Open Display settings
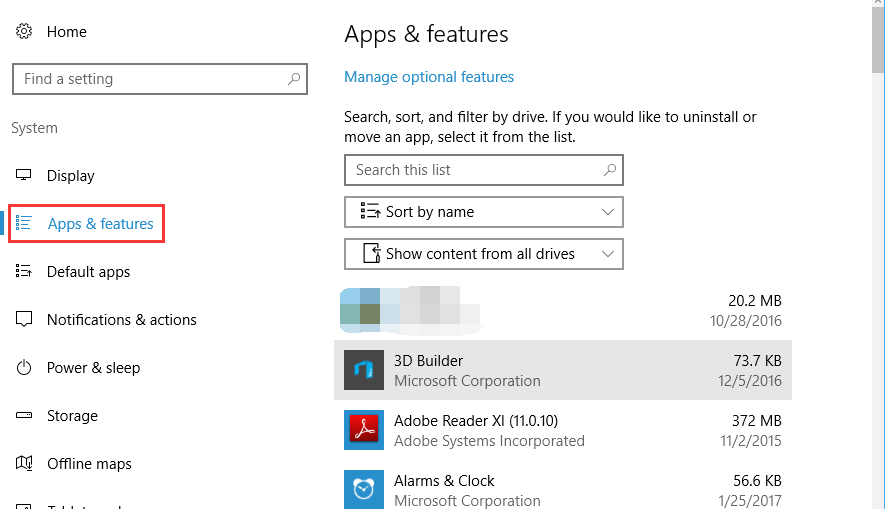 pos(71,175)
